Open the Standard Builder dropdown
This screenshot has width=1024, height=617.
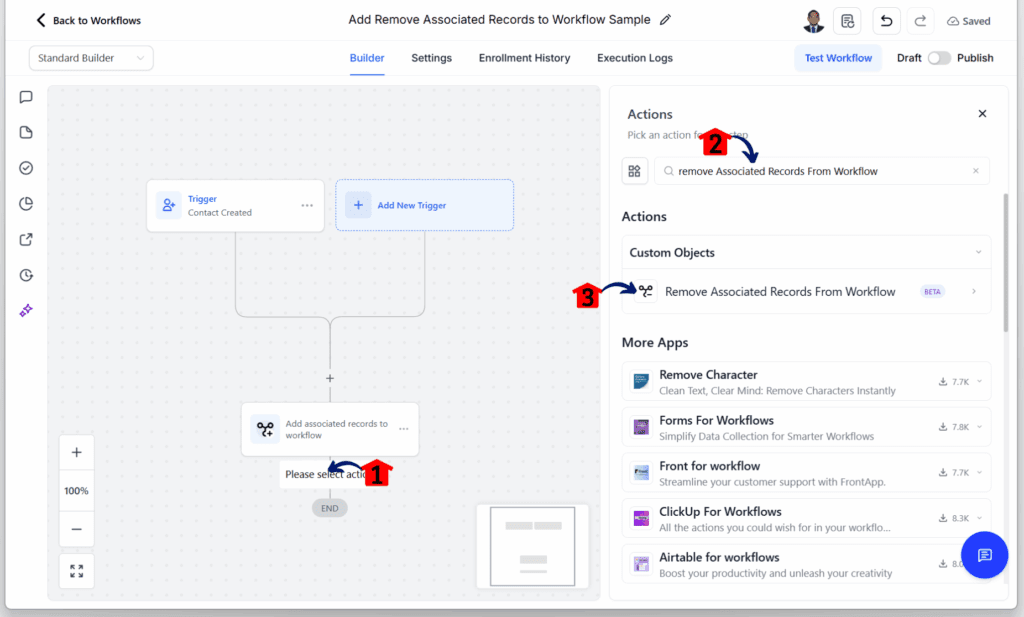click(x=90, y=58)
